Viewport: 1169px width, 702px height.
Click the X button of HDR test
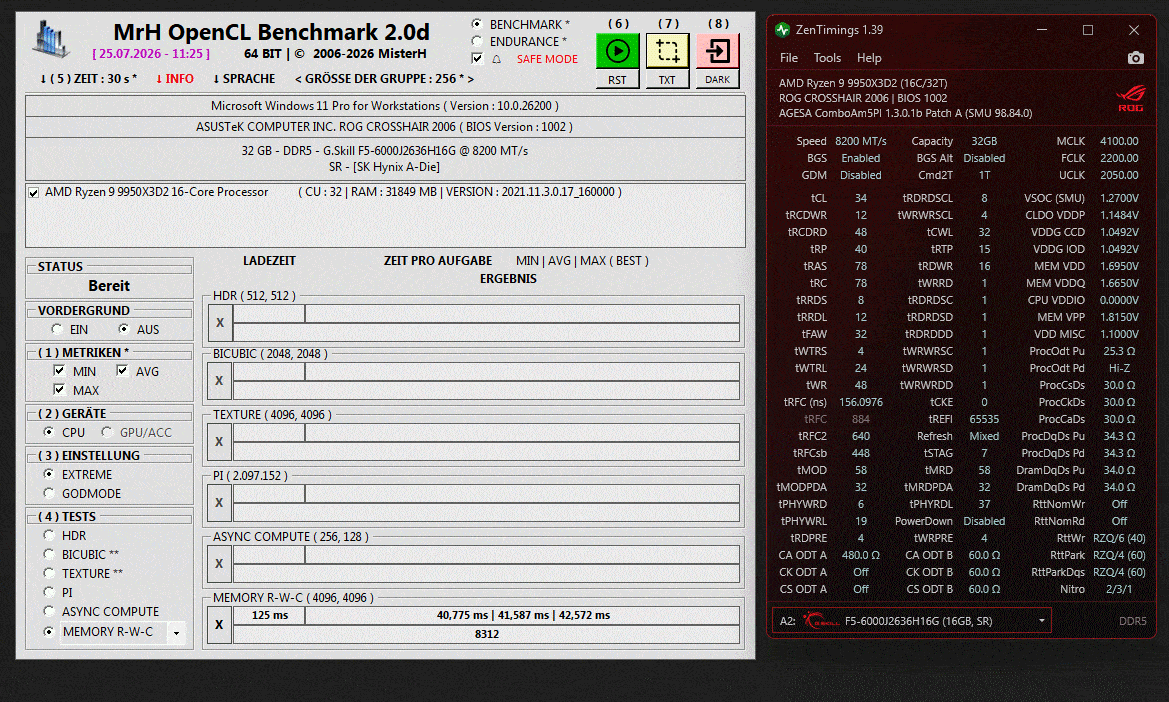pyautogui.click(x=220, y=323)
